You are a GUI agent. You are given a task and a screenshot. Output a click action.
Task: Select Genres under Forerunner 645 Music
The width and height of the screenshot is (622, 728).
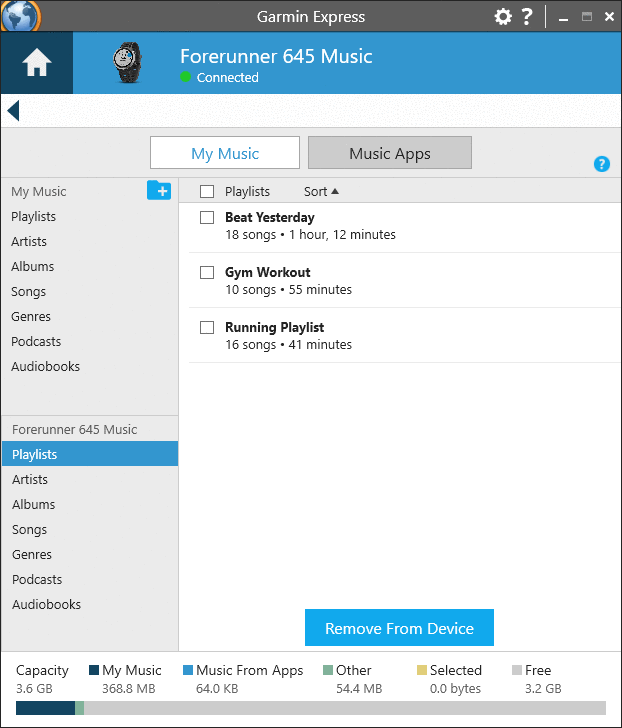(x=32, y=554)
